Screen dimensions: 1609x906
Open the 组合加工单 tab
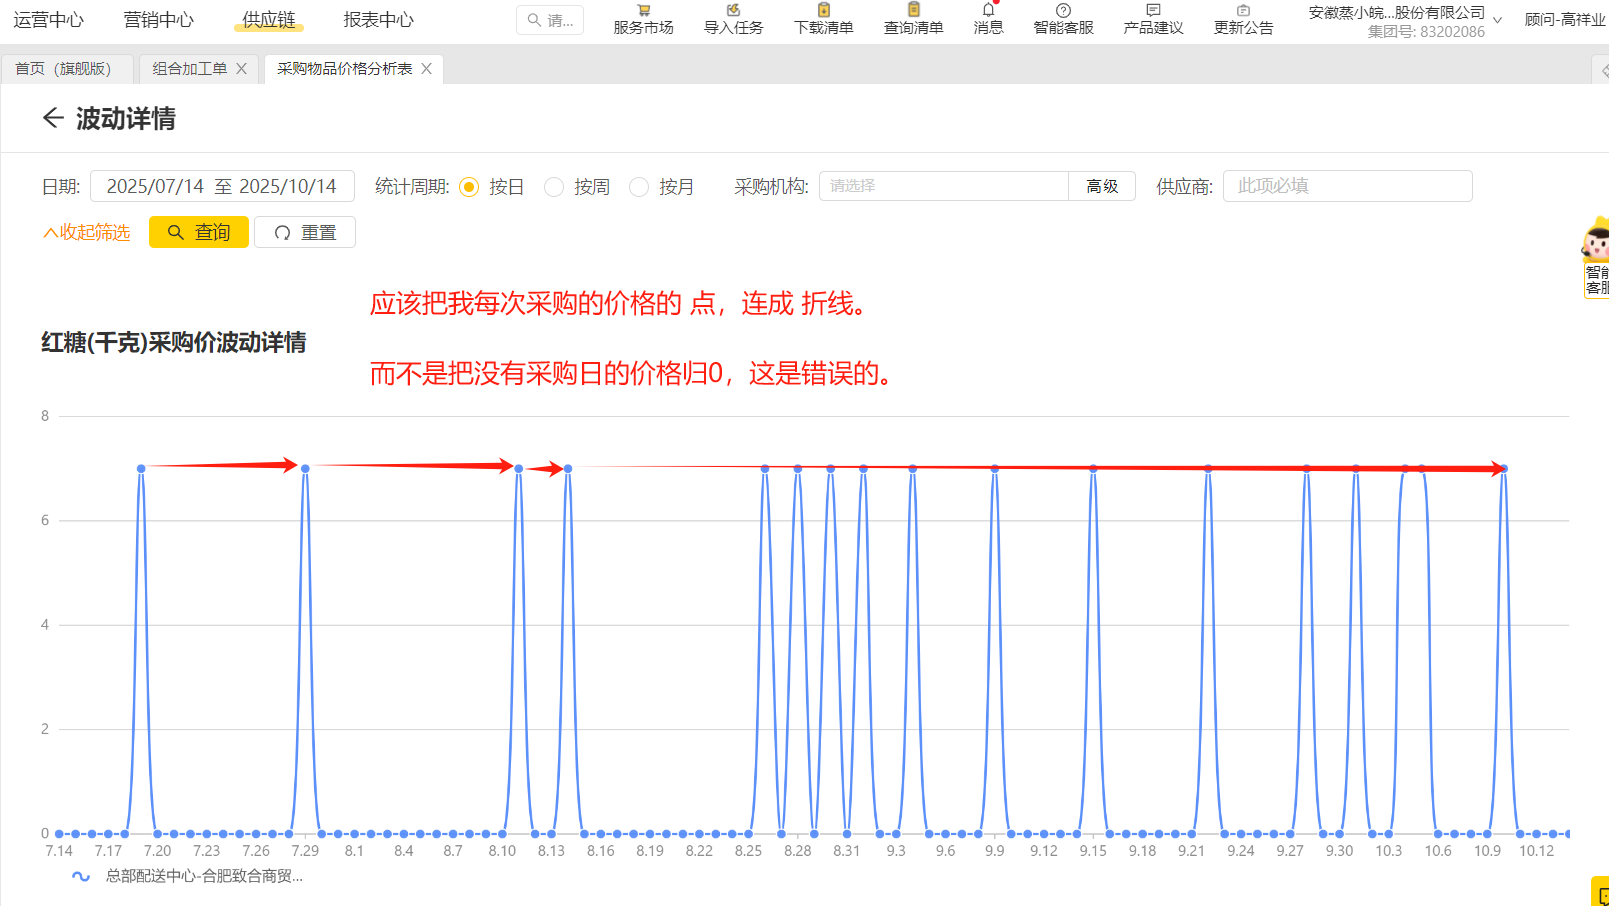[x=189, y=68]
